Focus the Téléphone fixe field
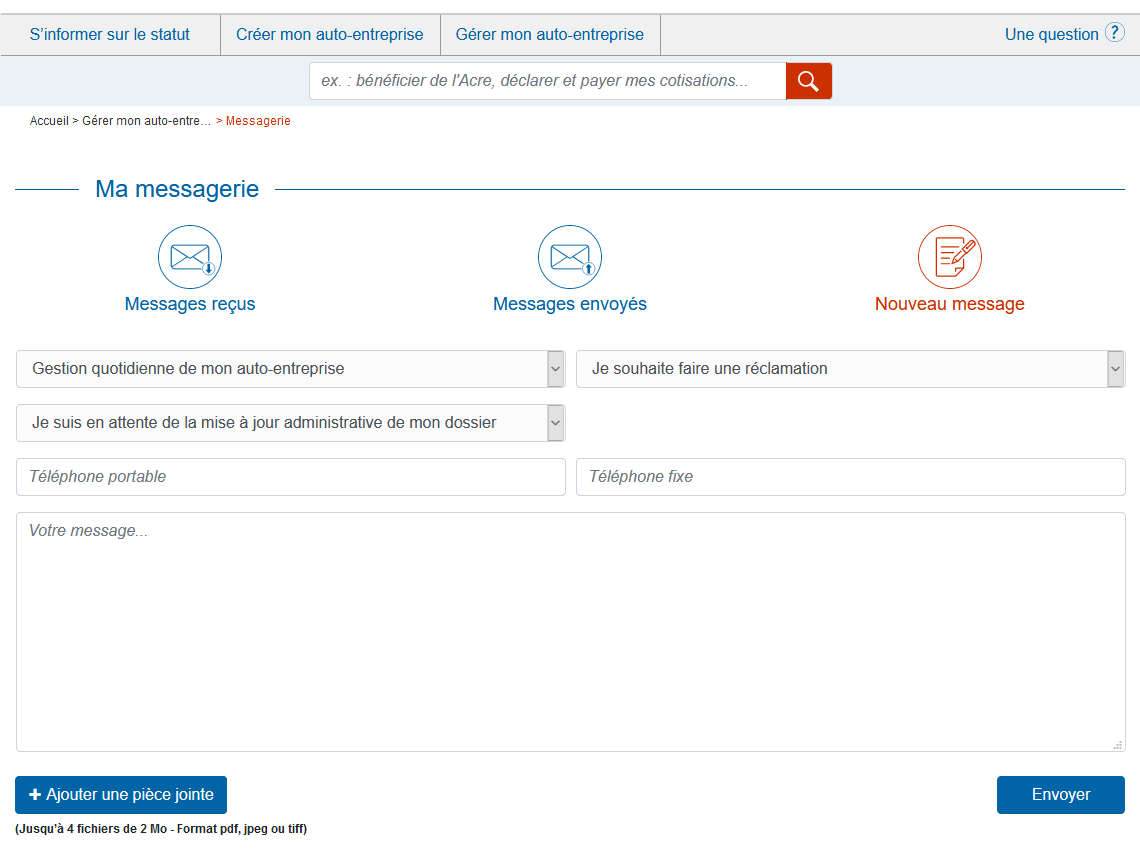The height and width of the screenshot is (853, 1140). tap(850, 477)
